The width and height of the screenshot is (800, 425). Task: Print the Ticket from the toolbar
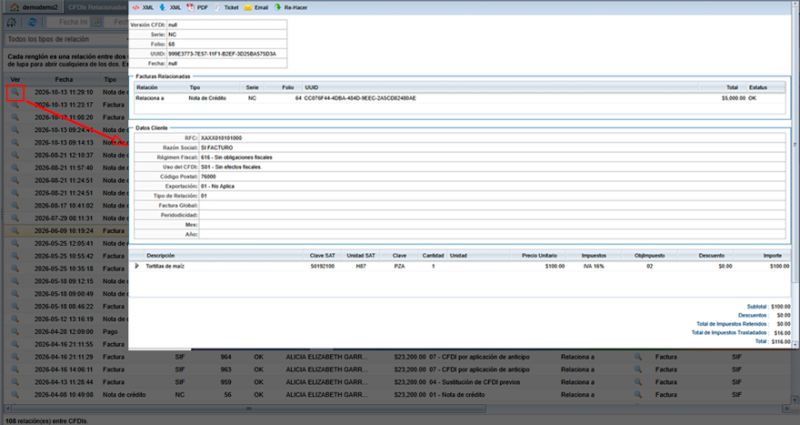226,8
